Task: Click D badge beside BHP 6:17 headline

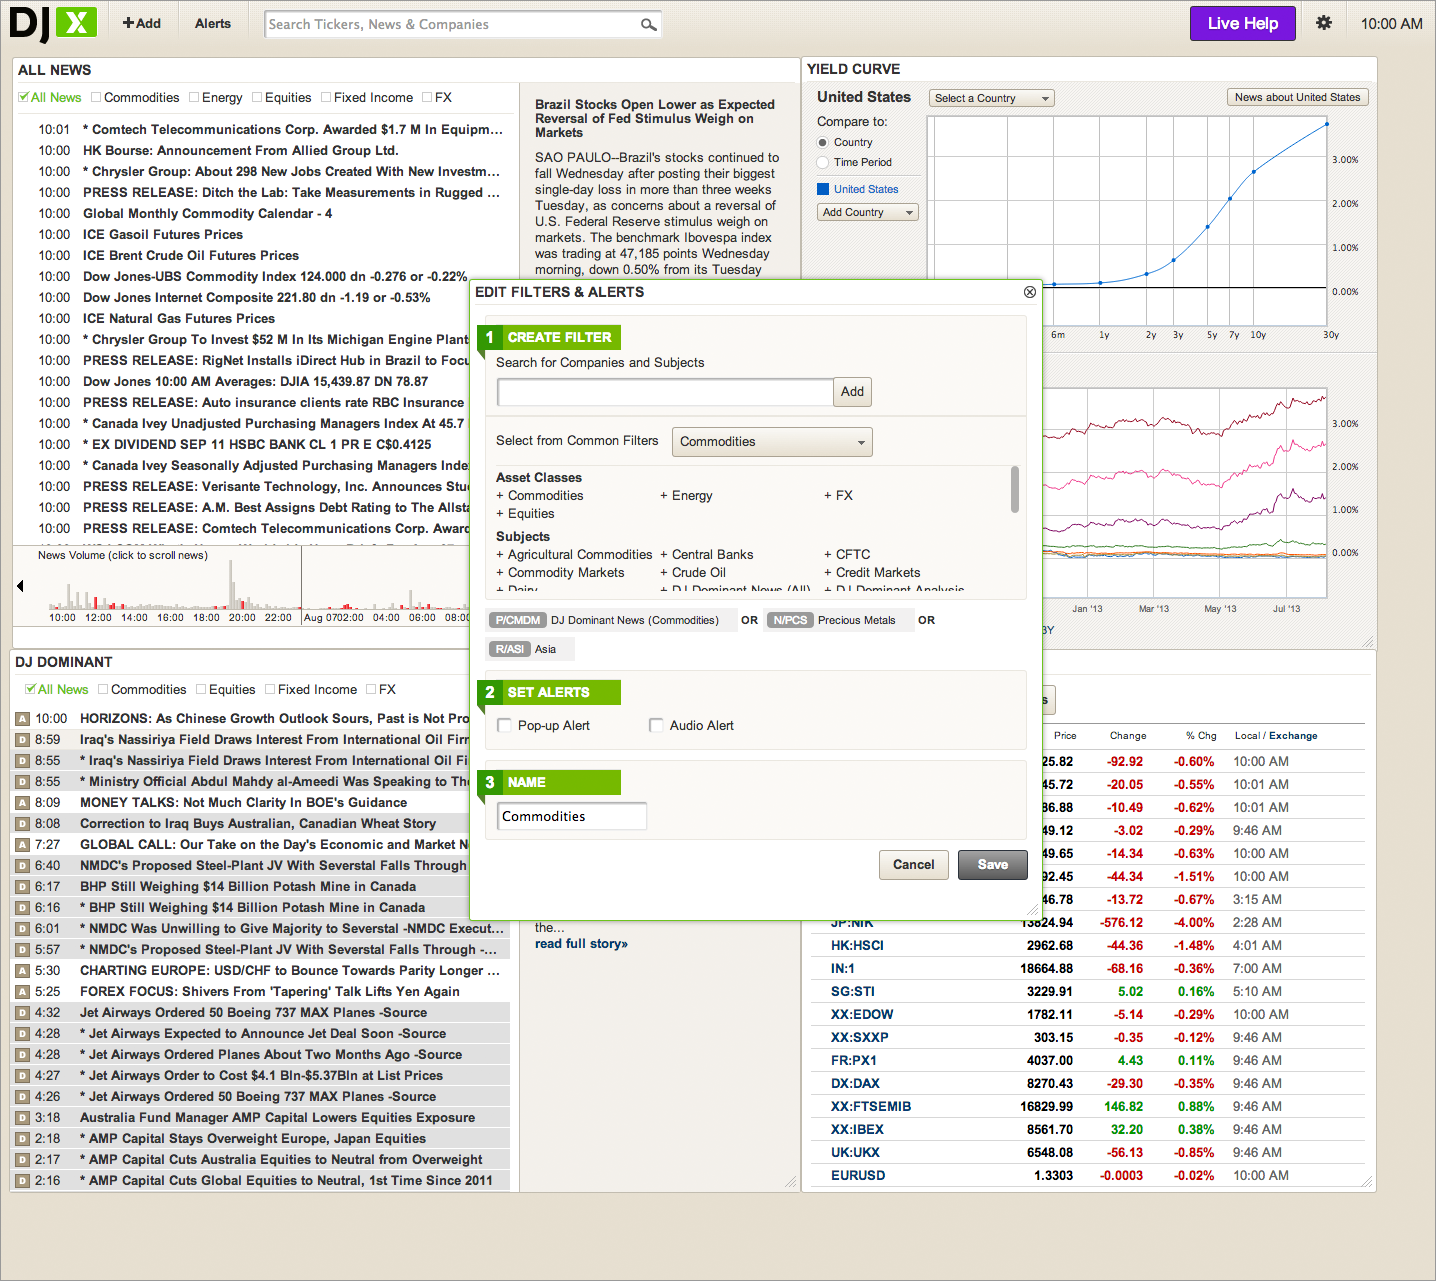Action: coord(22,887)
